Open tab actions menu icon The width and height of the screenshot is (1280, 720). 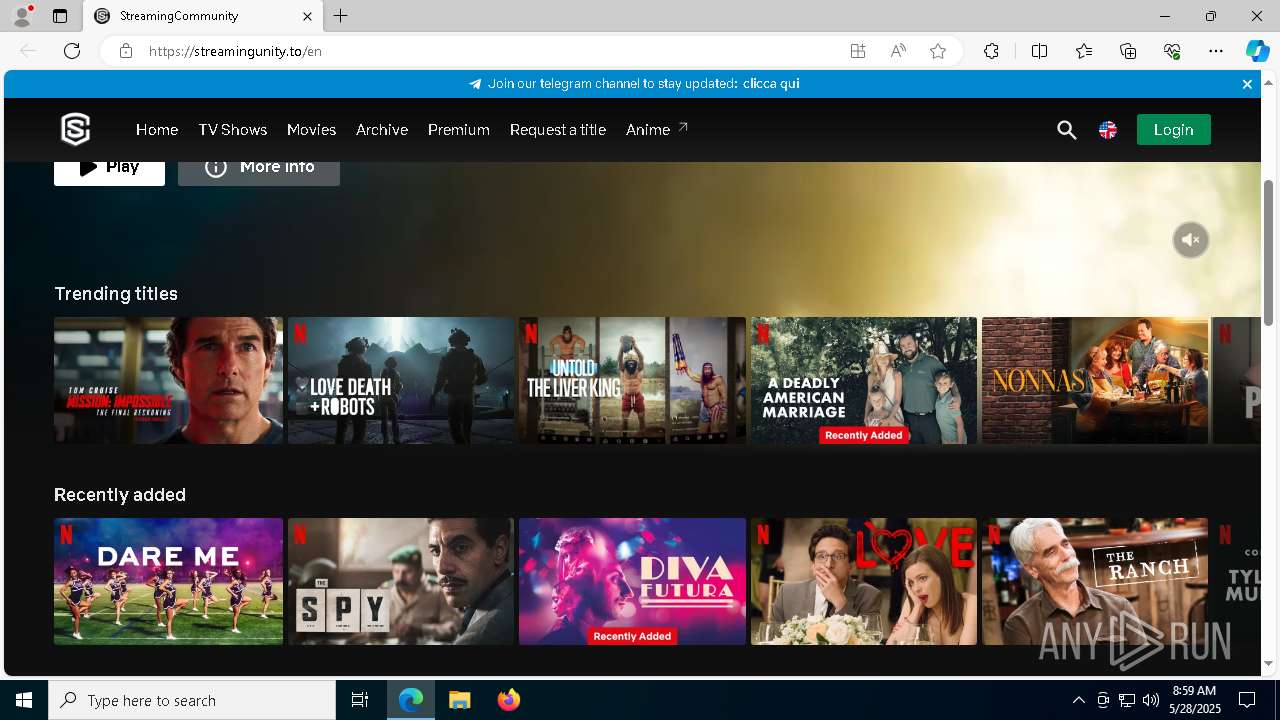(60, 16)
